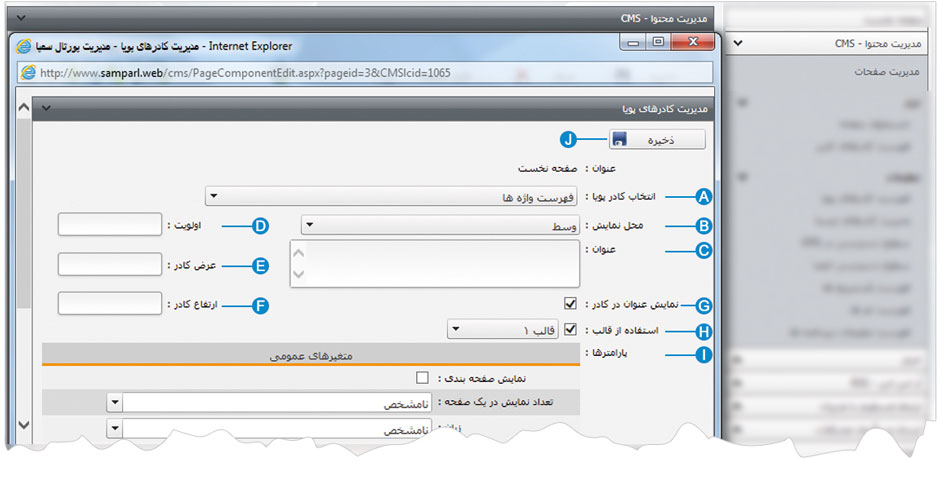This screenshot has height=478, width=940.
Task: Click the blue A marker badge
Action: [703, 196]
